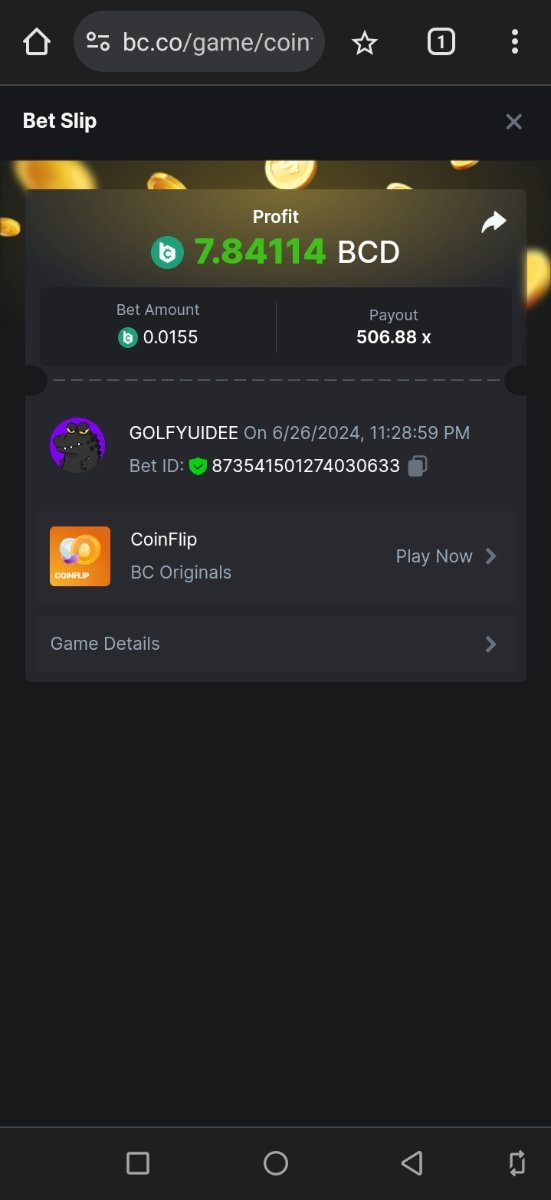Tap the CoinFlip game thumbnail
Viewport: 551px width, 1200px height.
(x=80, y=556)
